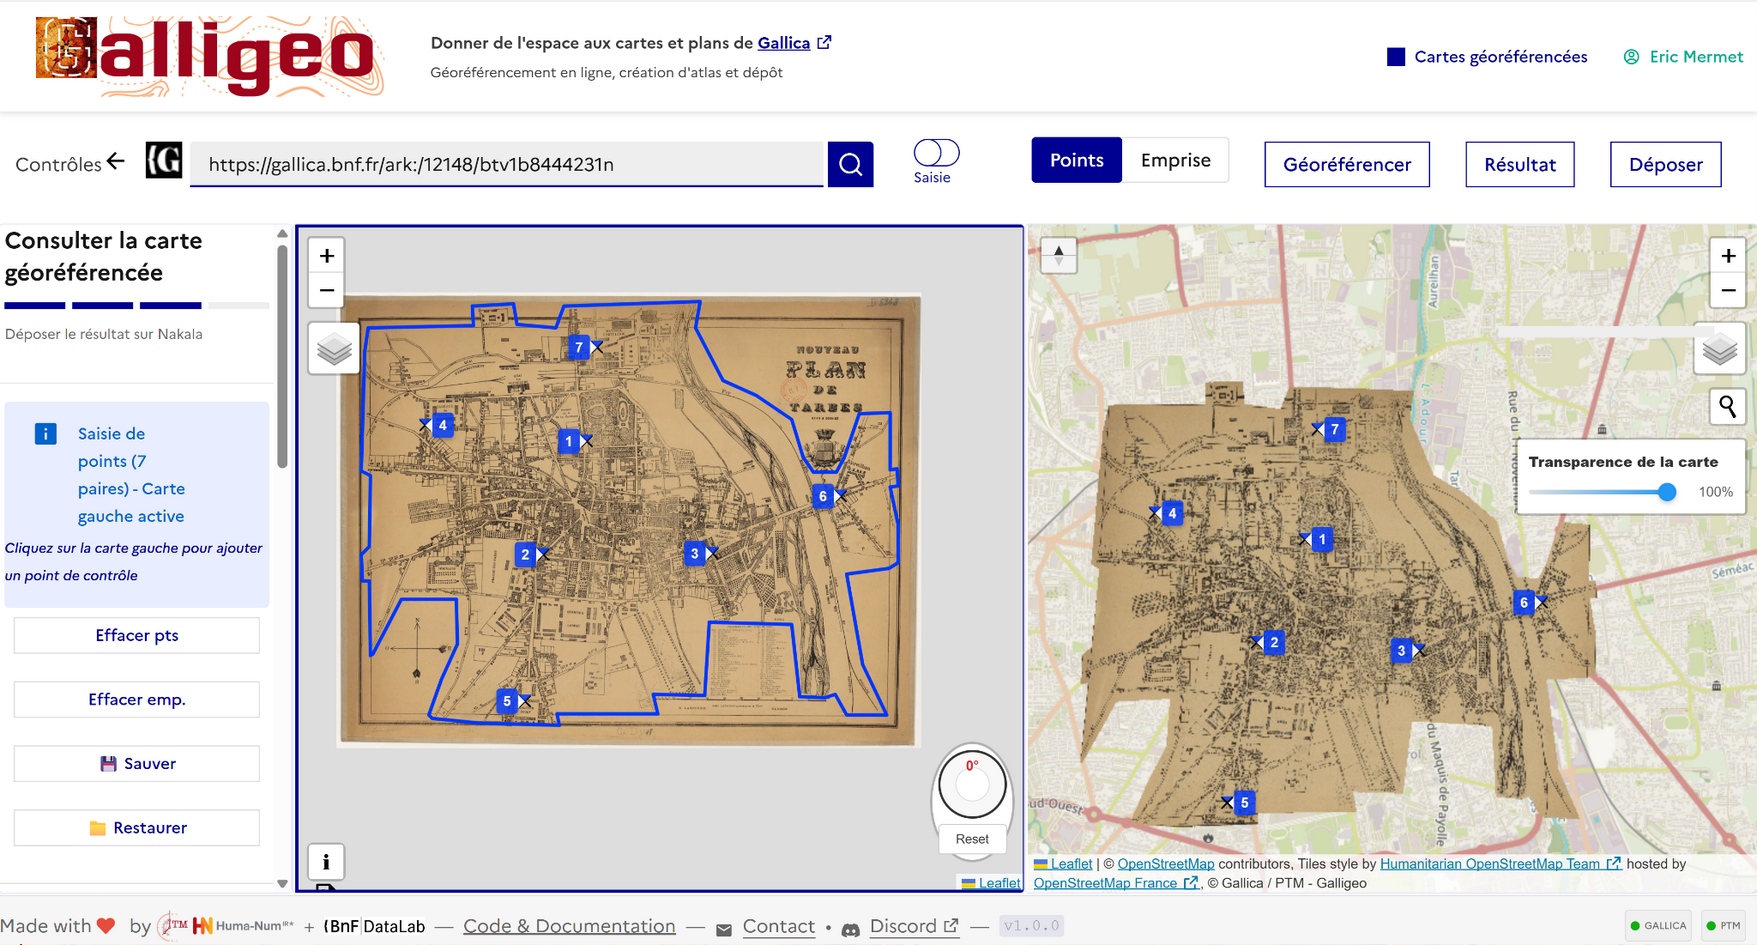This screenshot has width=1757, height=945.
Task: Click the Sauver button
Action: pos(137,763)
